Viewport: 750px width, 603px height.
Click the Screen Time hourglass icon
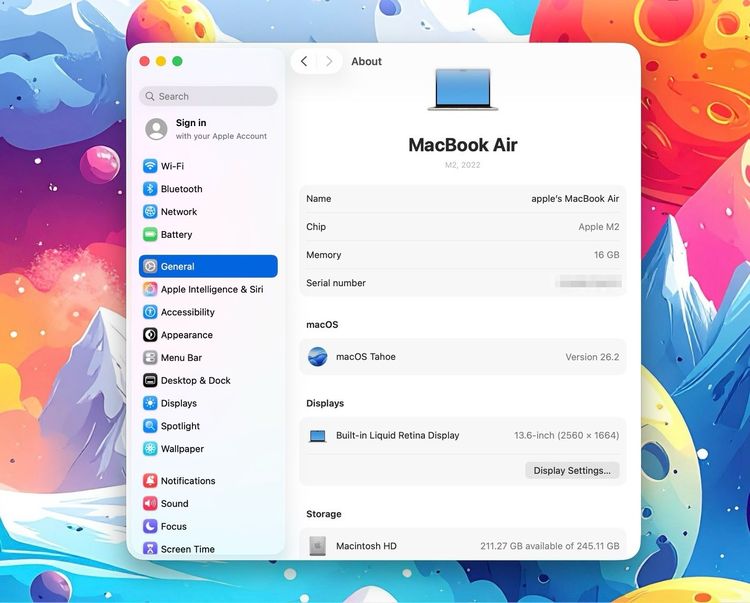(150, 548)
